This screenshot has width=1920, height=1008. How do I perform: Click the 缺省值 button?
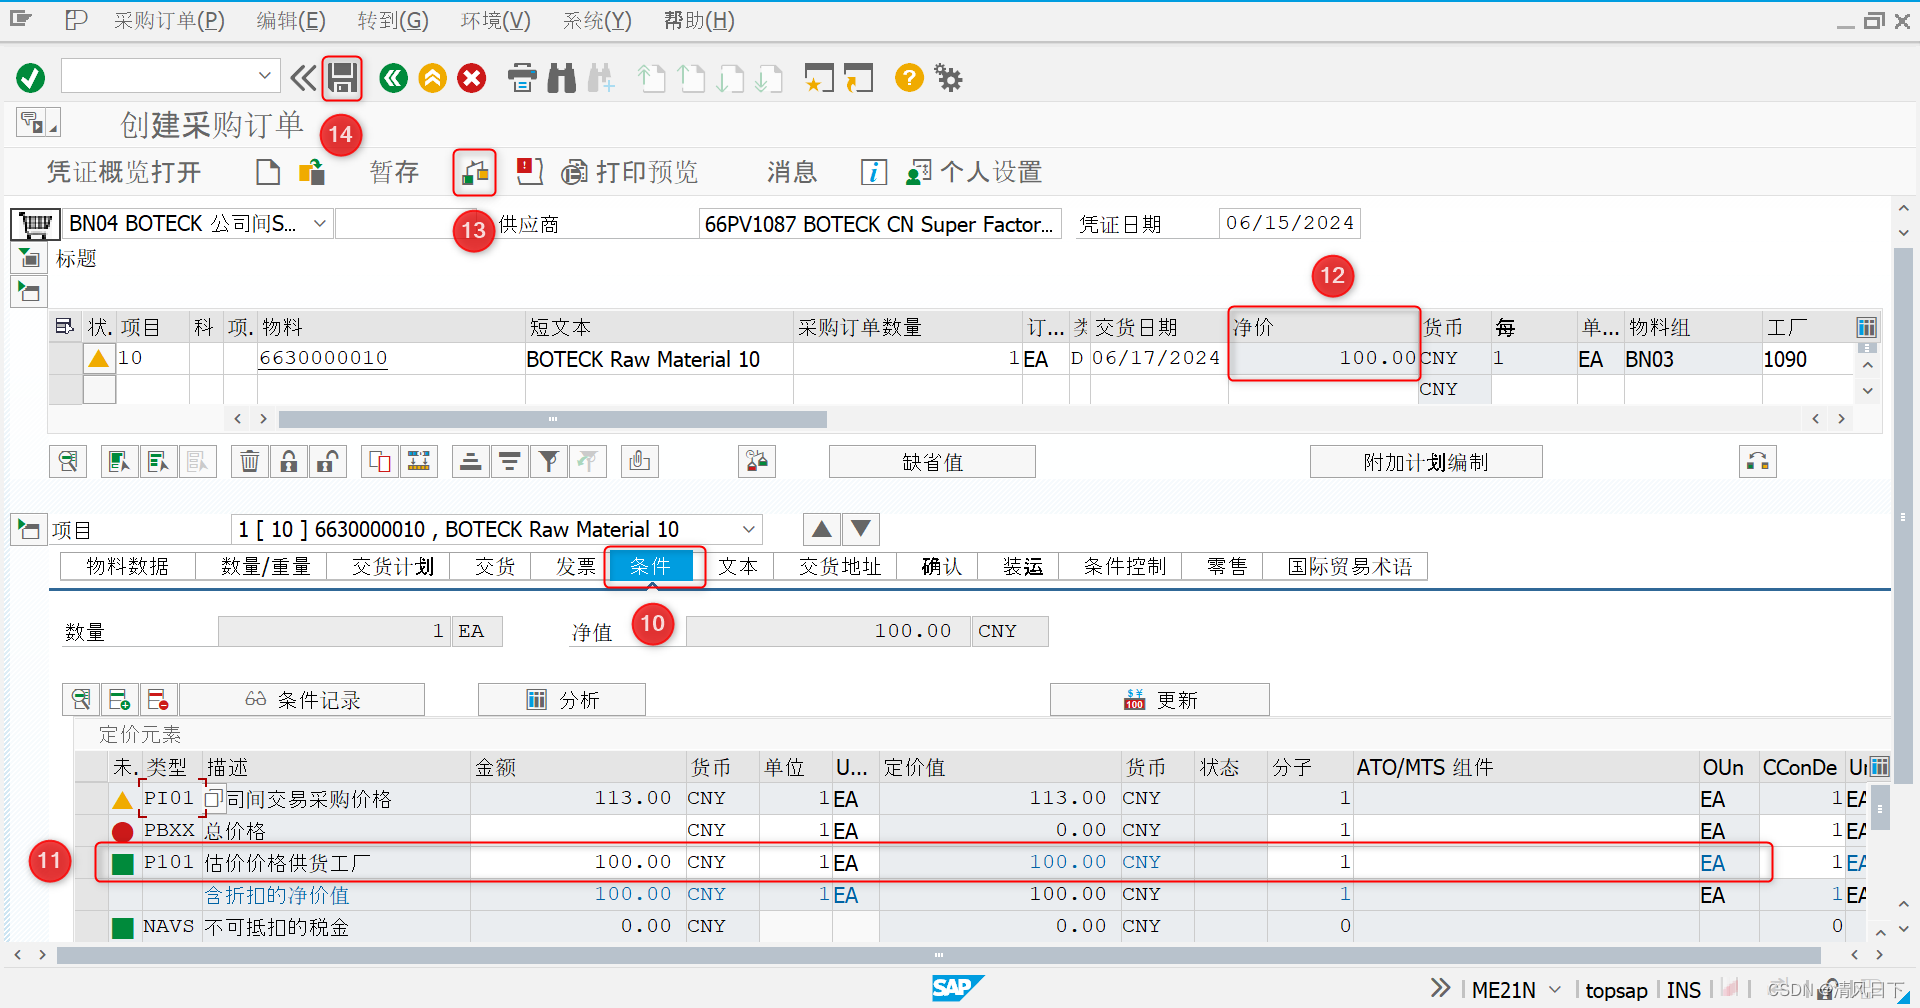pos(932,462)
